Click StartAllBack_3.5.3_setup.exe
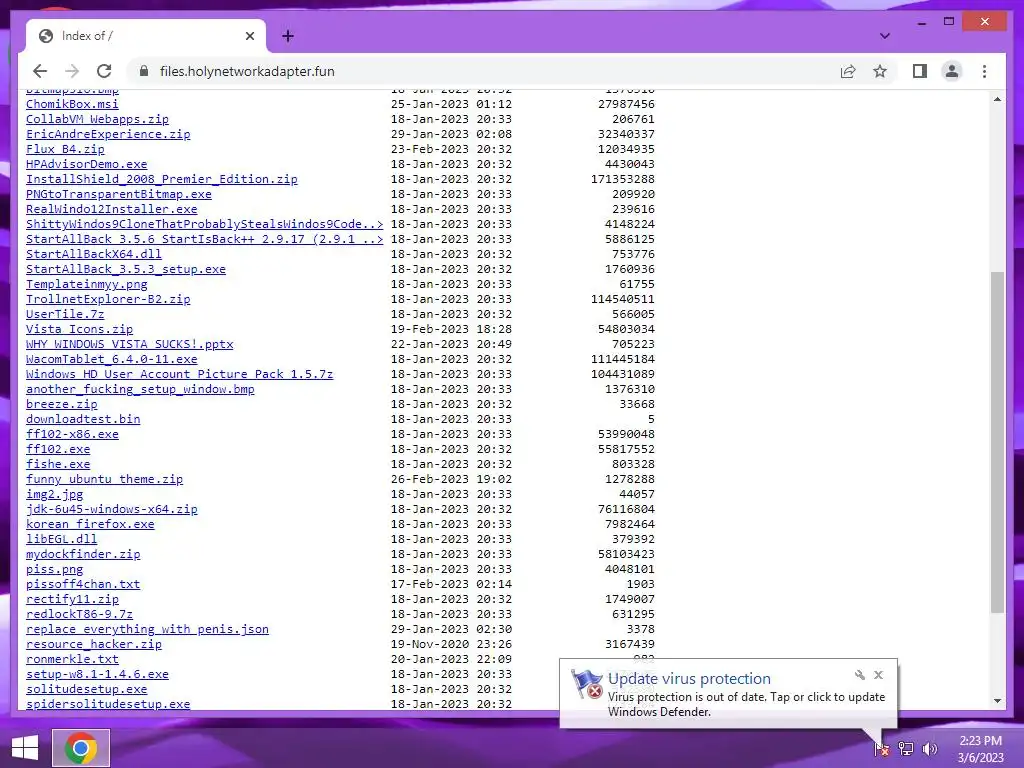This screenshot has height=768, width=1024. [x=125, y=269]
